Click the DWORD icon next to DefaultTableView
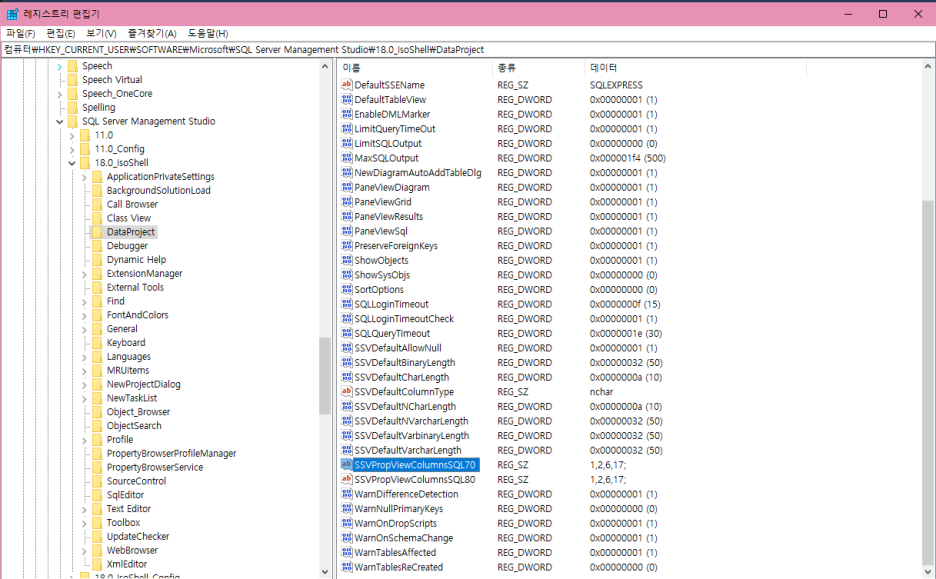The height and width of the screenshot is (579, 936). (x=346, y=99)
